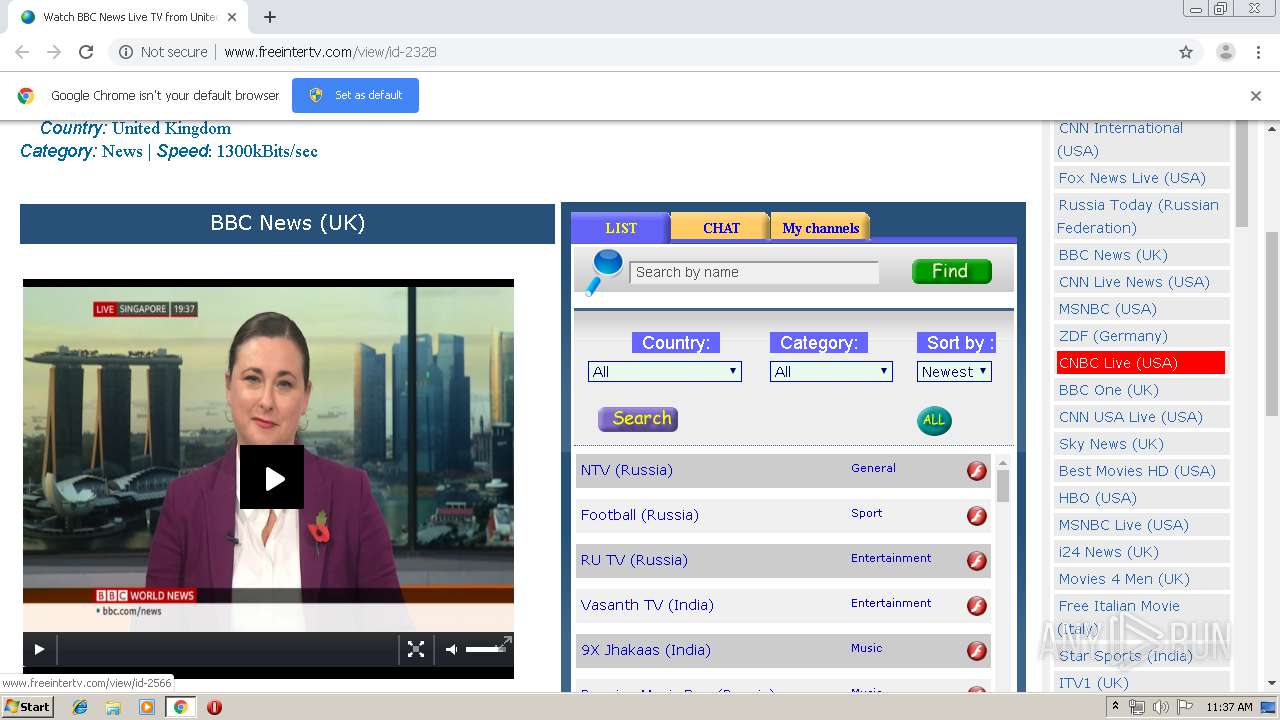The image size is (1280, 720).
Task: Click the magnifying glass search icon
Action: 603,272
